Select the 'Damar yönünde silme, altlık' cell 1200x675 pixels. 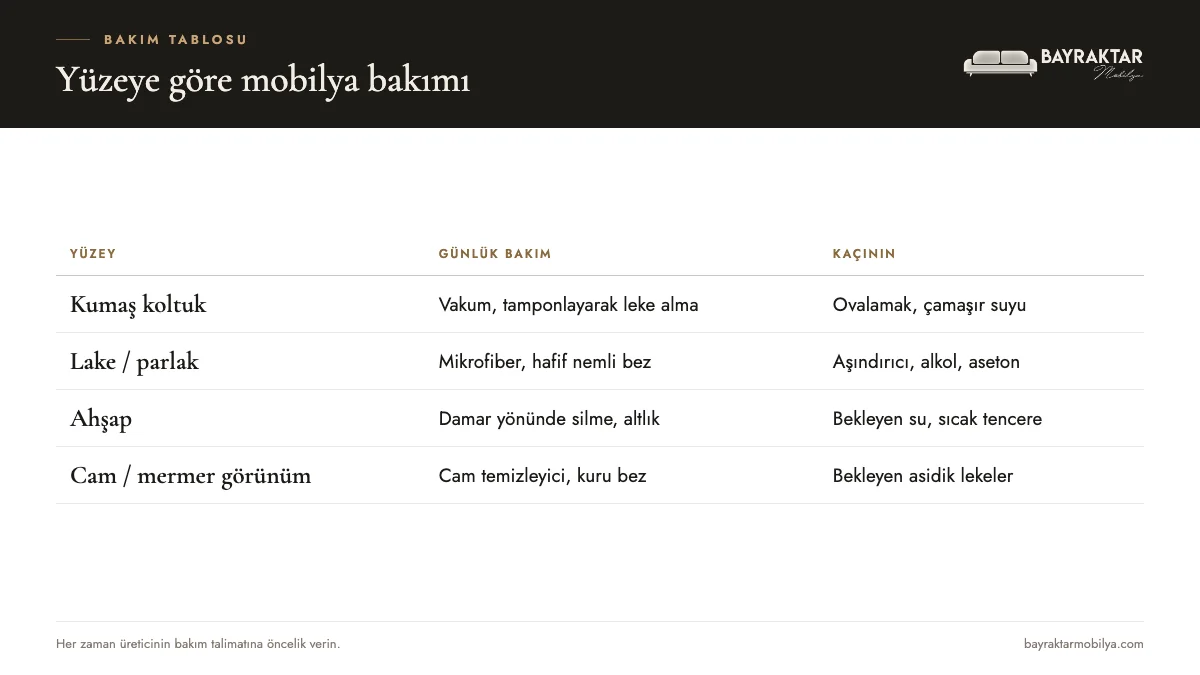click(549, 419)
